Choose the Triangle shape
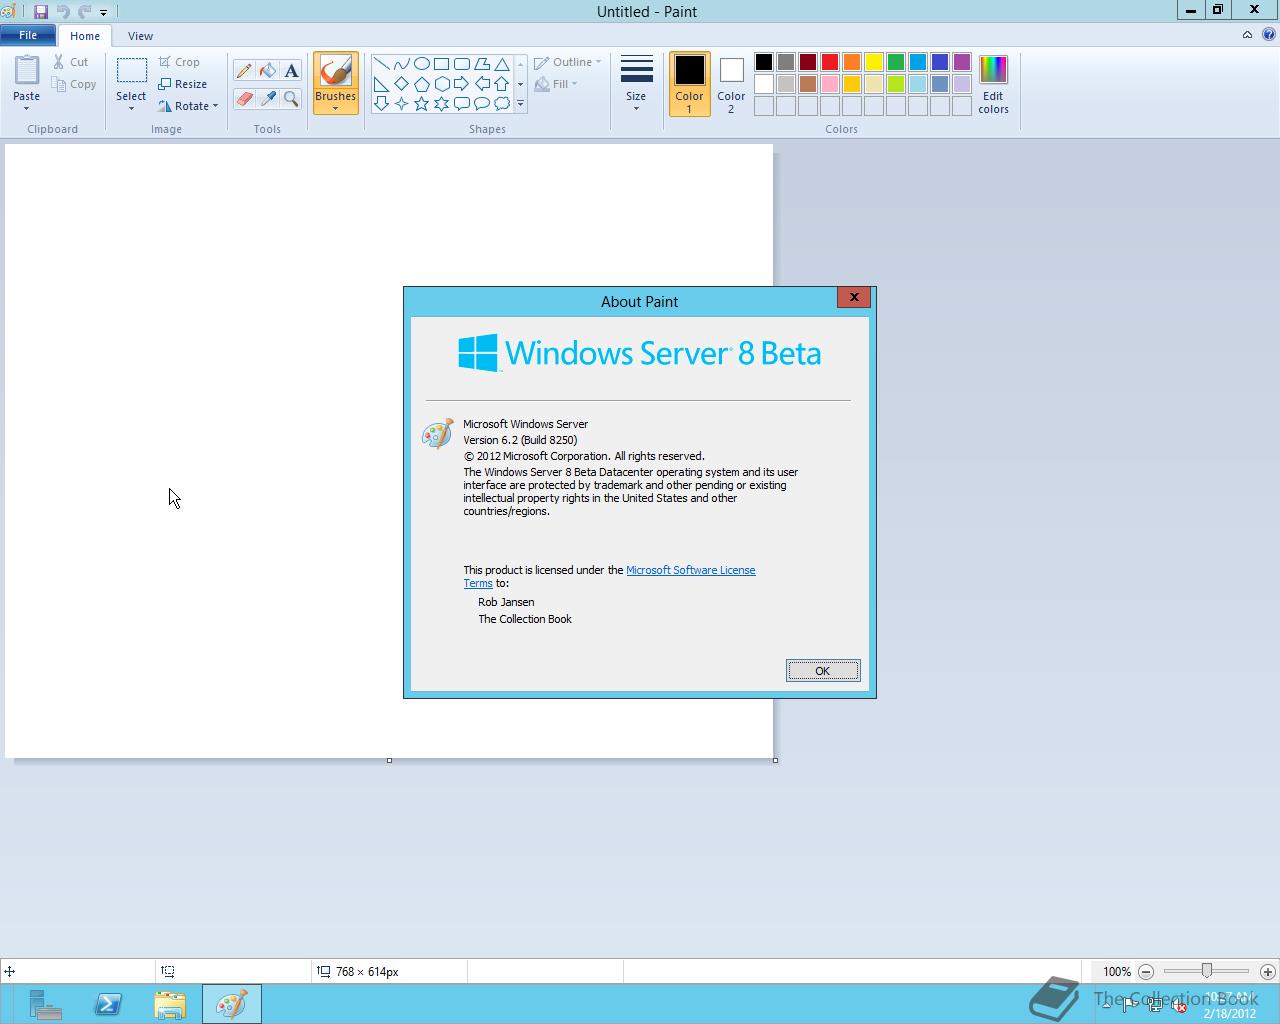 click(x=502, y=64)
